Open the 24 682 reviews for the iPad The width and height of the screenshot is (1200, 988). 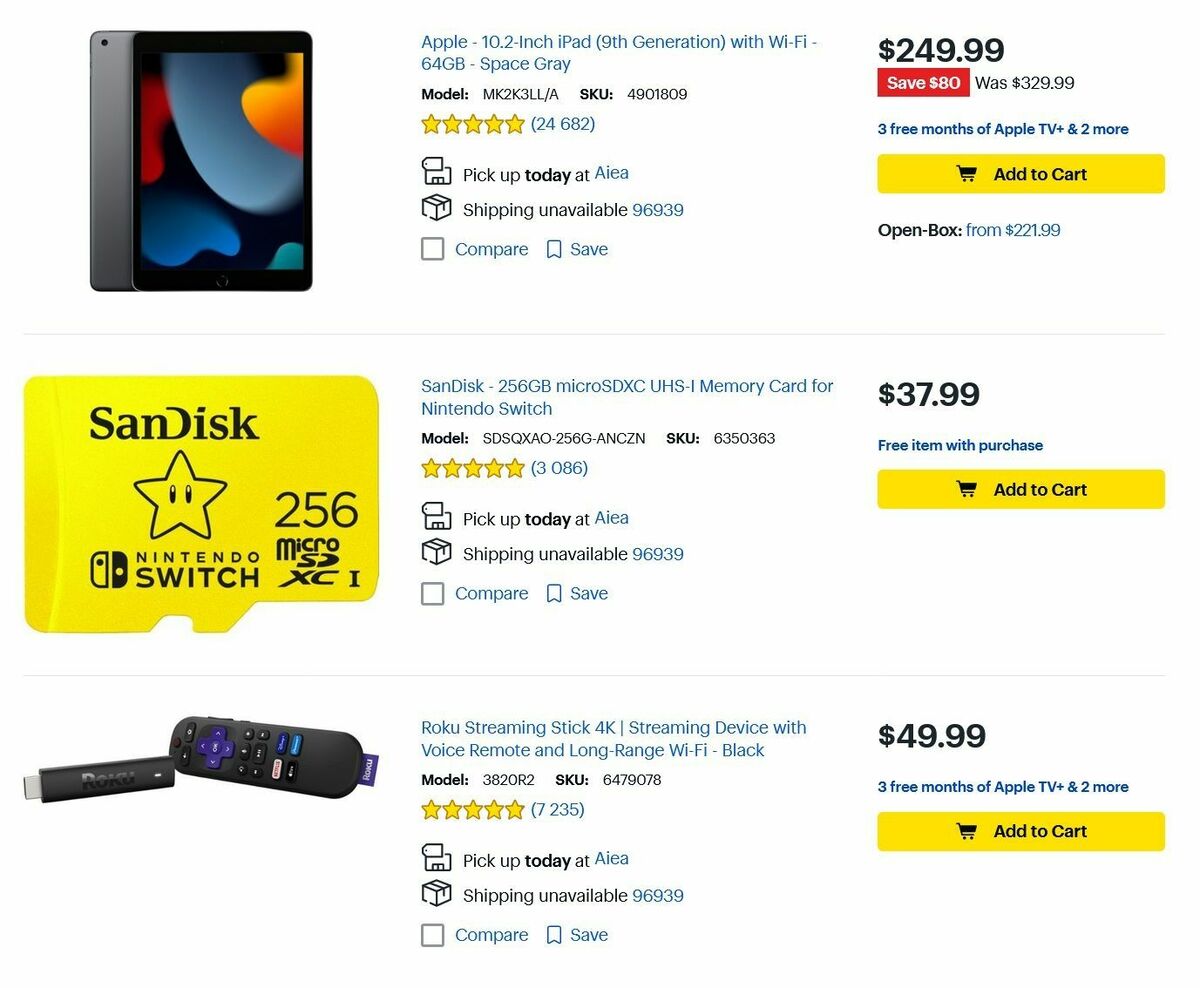pyautogui.click(x=562, y=123)
